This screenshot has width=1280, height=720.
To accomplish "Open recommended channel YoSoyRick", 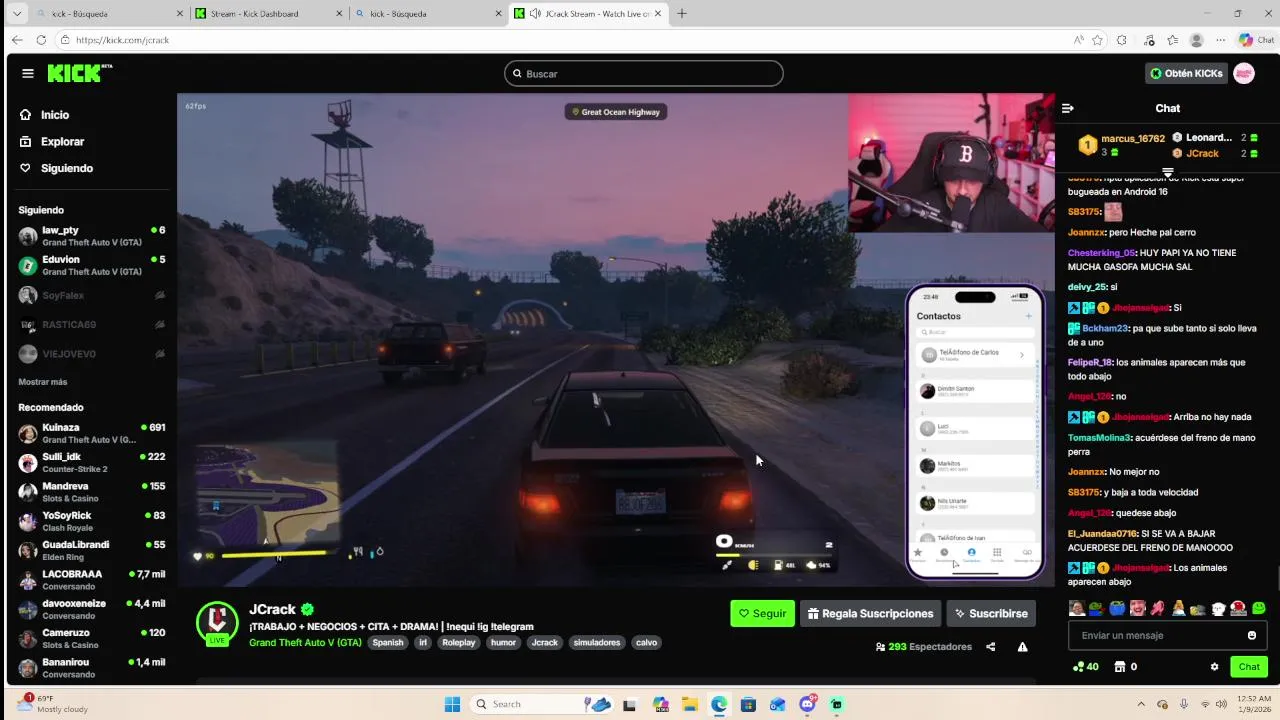I will coord(92,521).
